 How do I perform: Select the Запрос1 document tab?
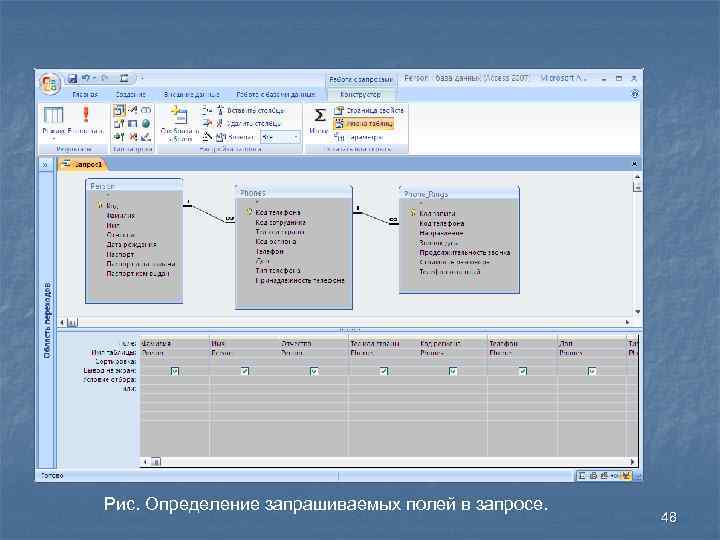pyautogui.click(x=82, y=164)
